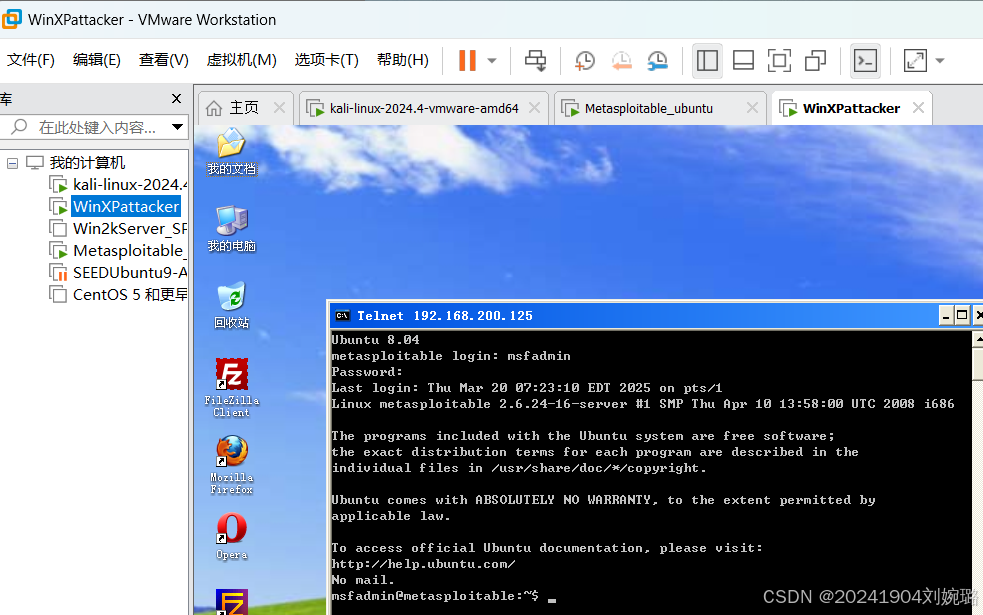983x615 pixels.
Task: Open the 选项卡(T) menu
Action: pos(327,60)
